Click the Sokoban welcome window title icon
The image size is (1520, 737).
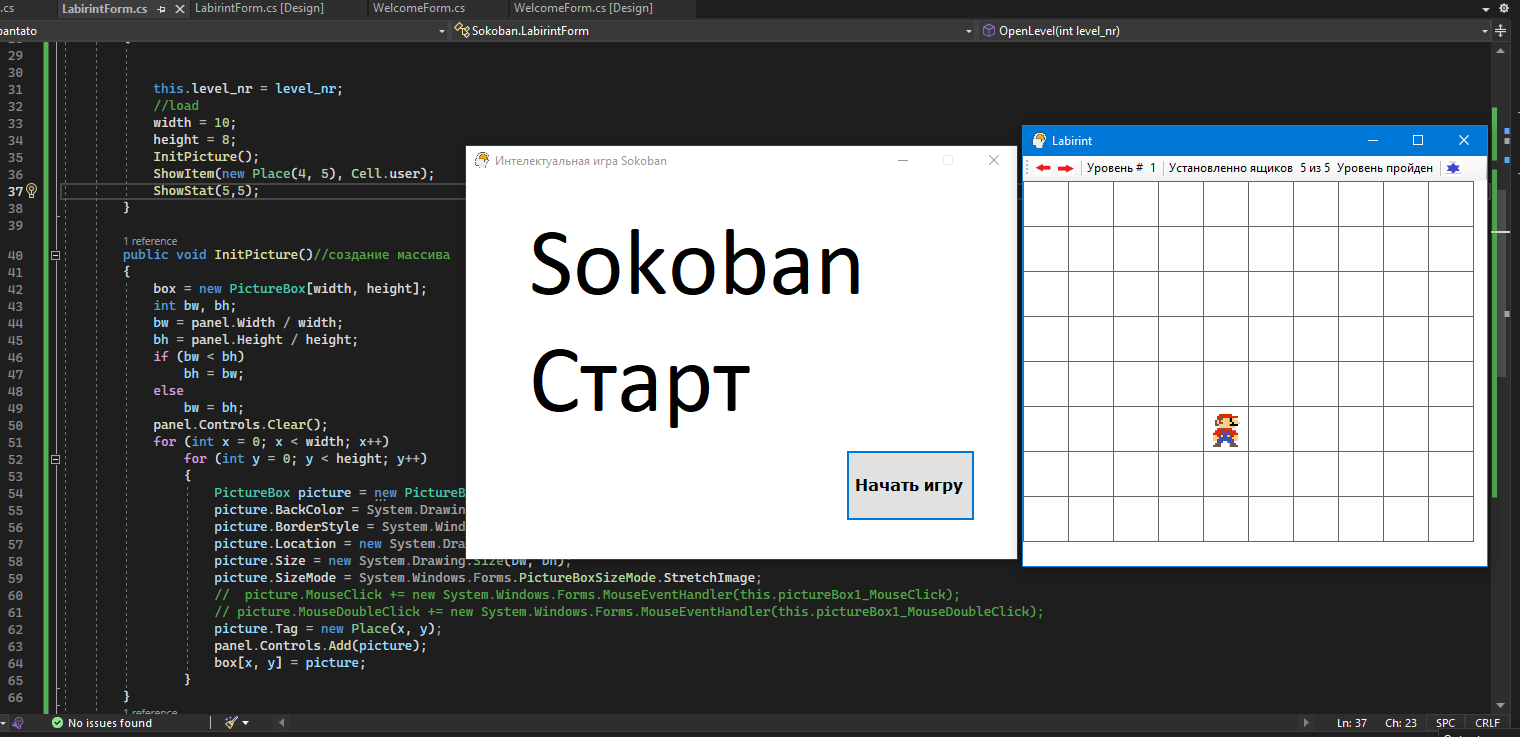tap(483, 160)
